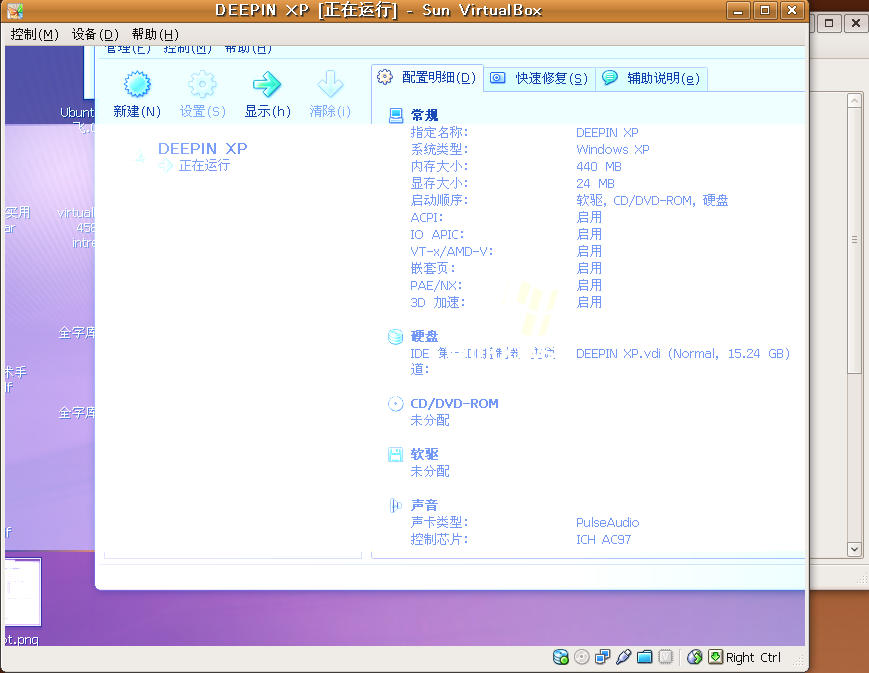The image size is (869, 673).
Task: Click the 指定名称 name label
Action: (x=439, y=132)
